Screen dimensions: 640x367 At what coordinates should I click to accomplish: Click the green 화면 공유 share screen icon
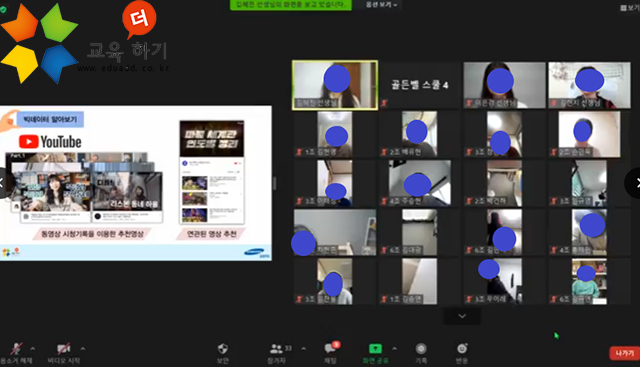coord(375,349)
